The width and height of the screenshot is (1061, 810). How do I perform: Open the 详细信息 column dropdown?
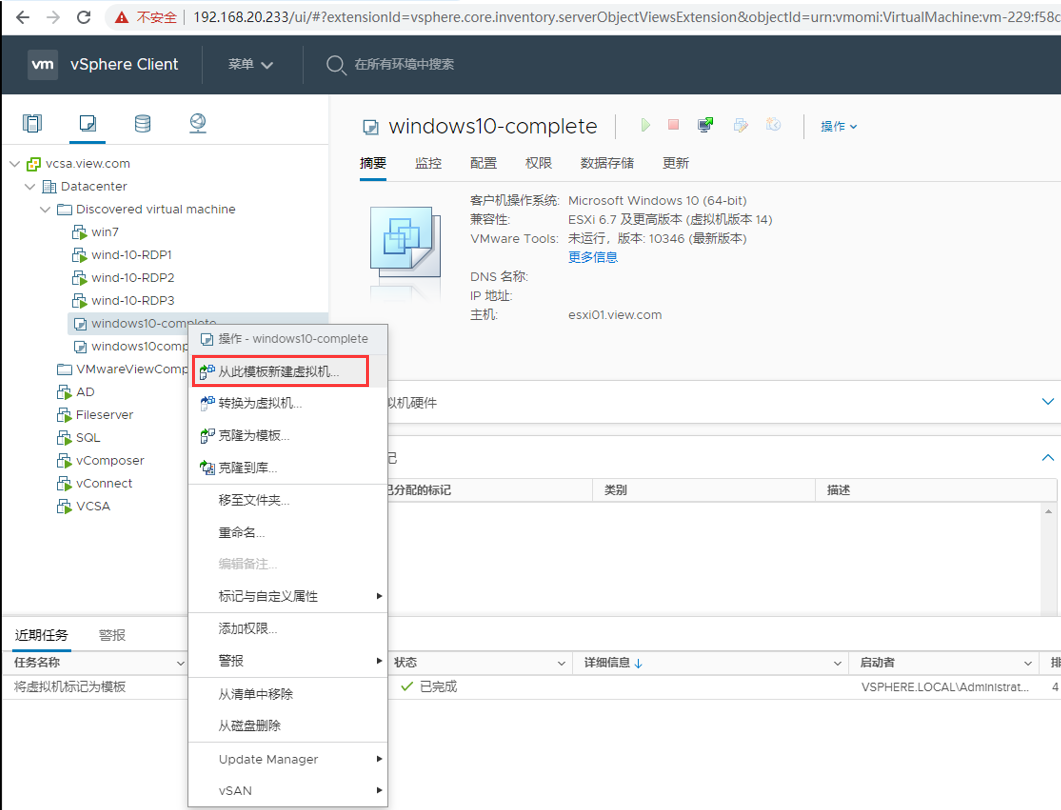837,663
